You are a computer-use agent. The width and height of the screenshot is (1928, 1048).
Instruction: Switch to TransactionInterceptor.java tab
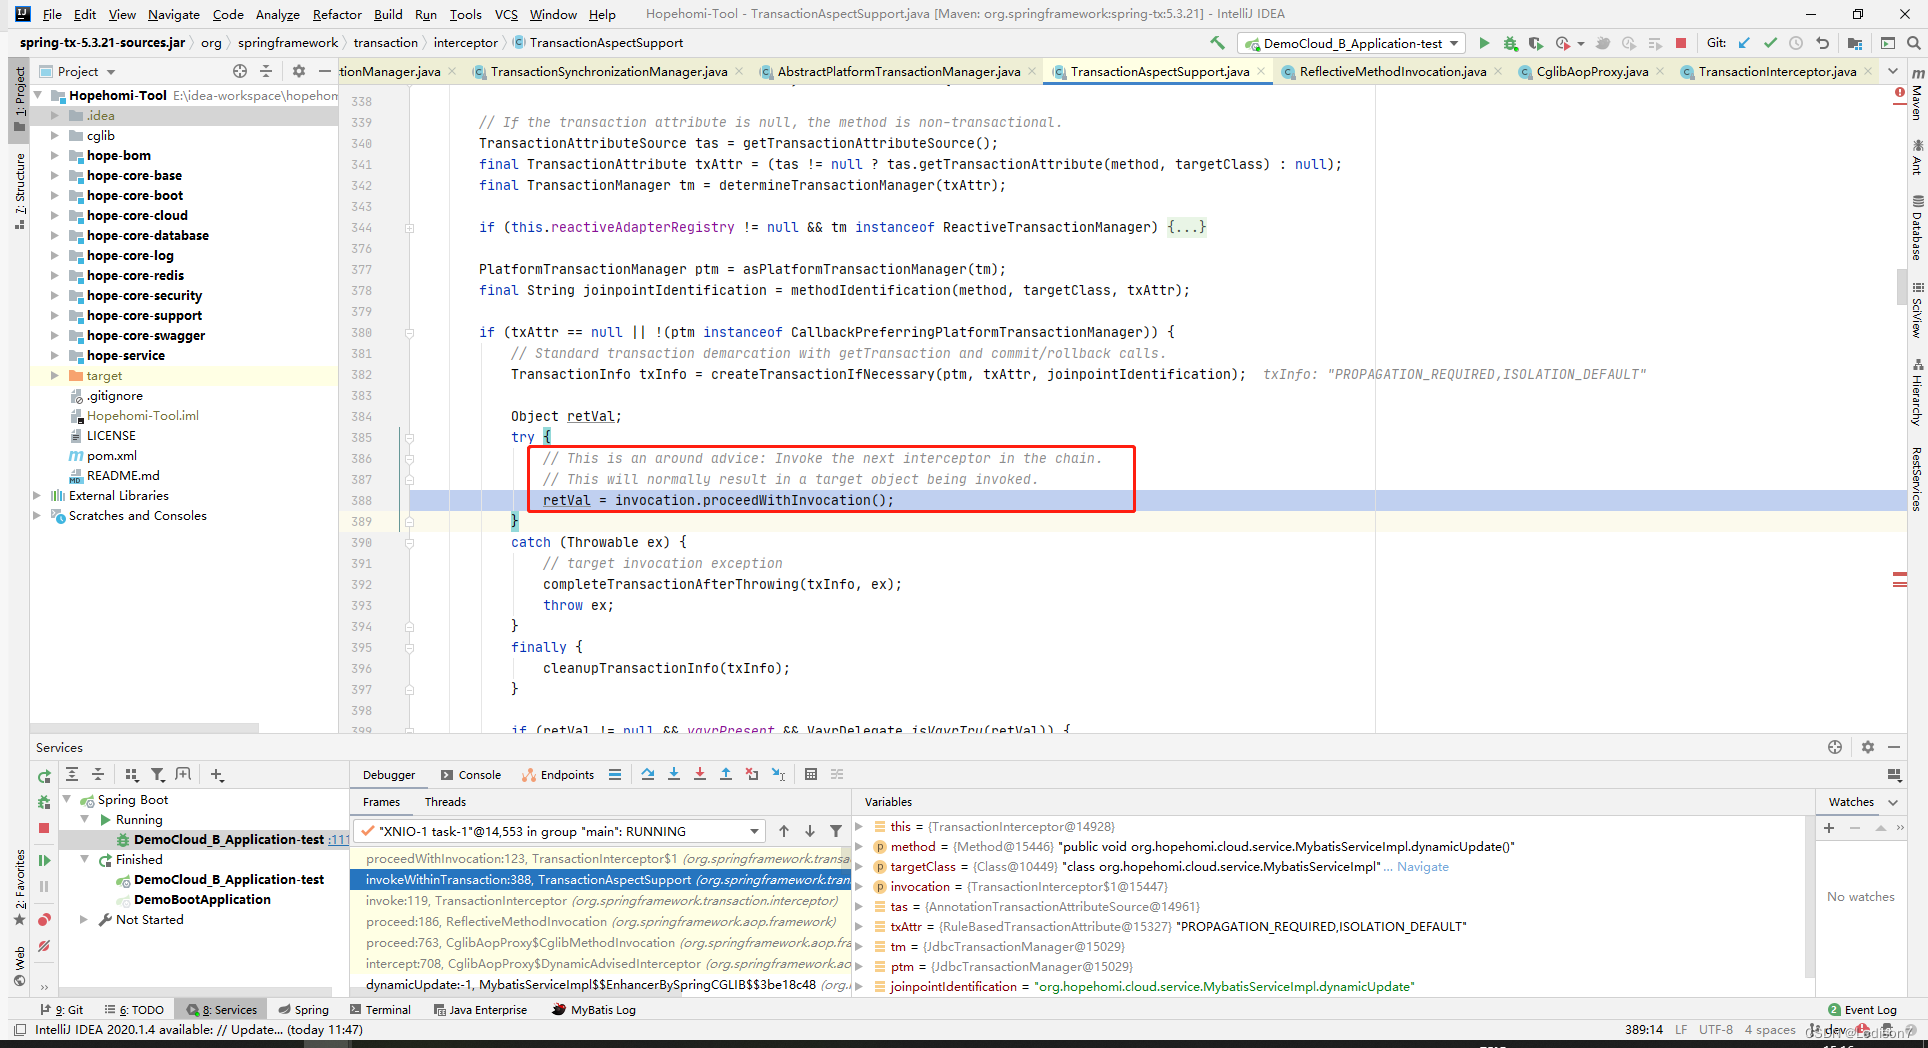[x=1776, y=71]
